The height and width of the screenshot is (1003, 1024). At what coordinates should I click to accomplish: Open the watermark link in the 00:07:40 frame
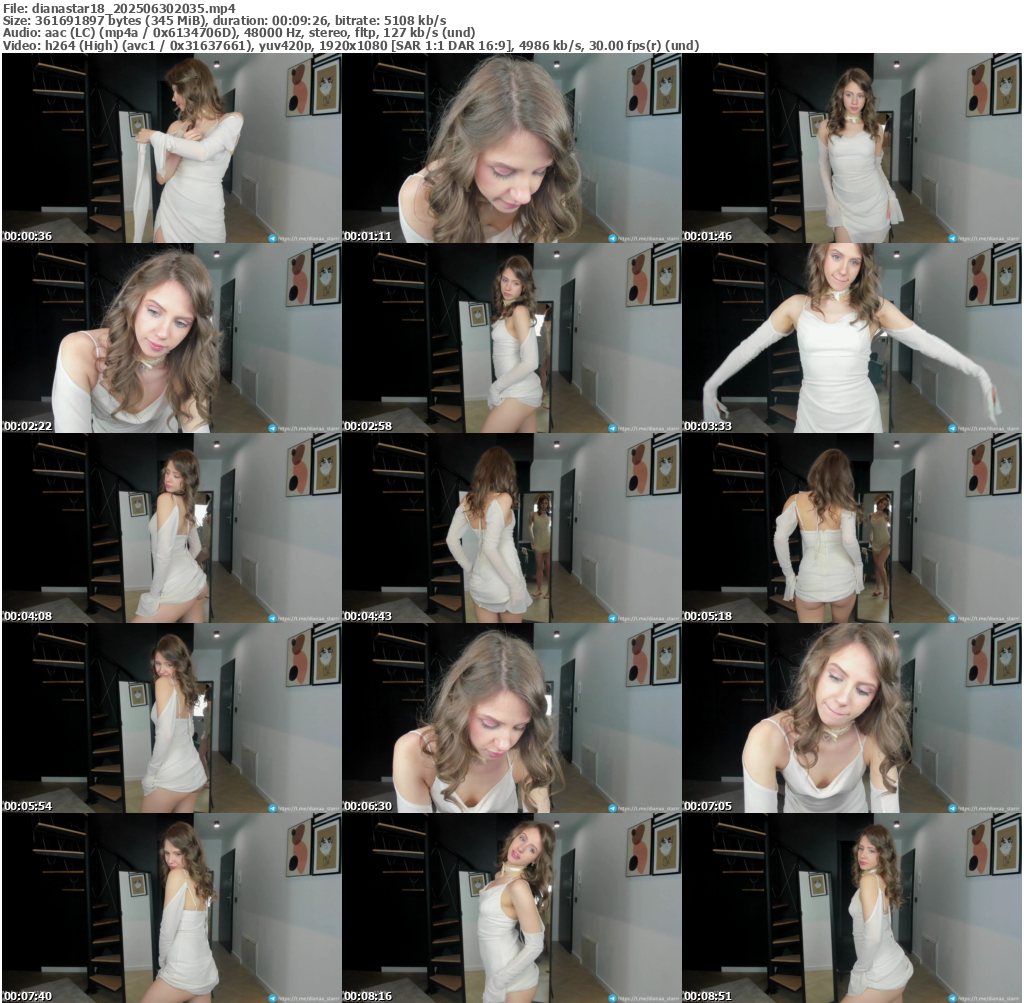click(x=310, y=998)
